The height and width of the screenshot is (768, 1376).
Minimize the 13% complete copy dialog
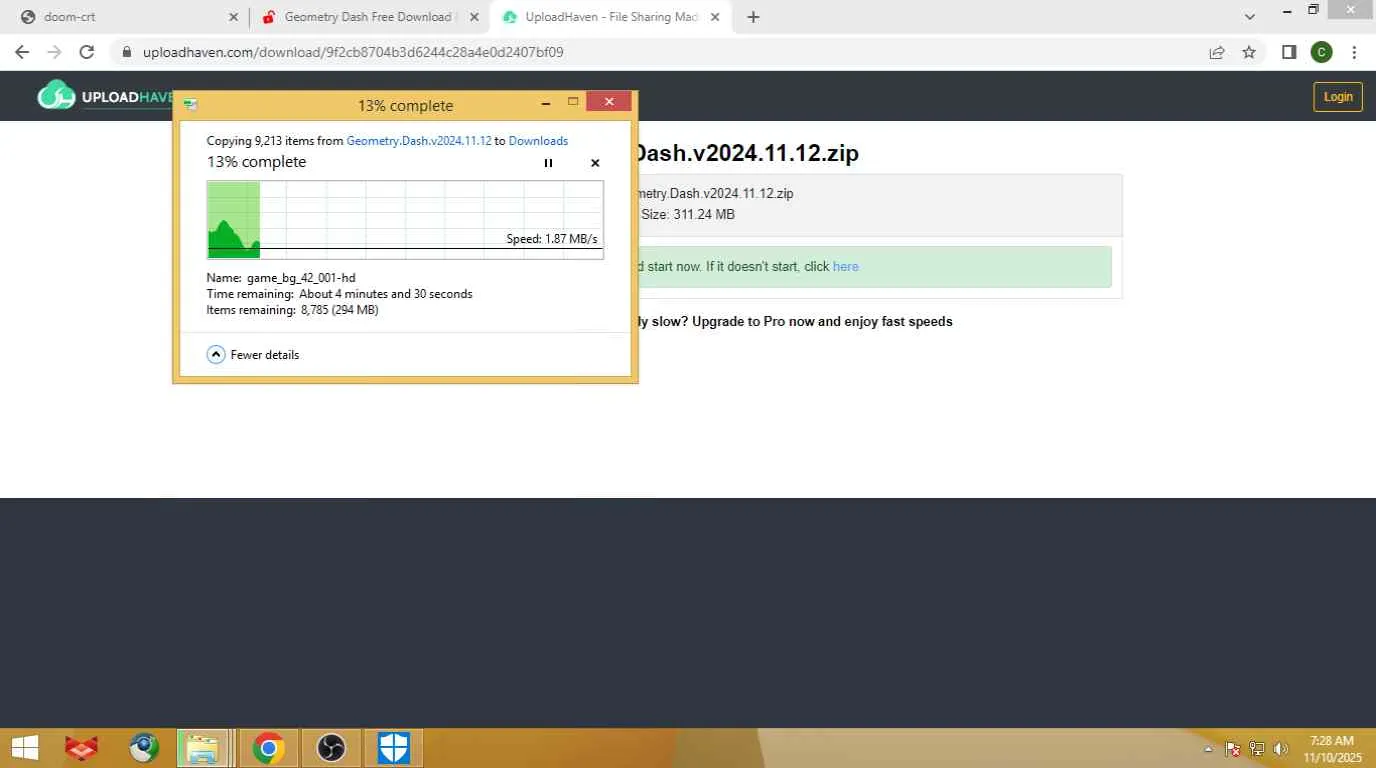[x=546, y=102]
